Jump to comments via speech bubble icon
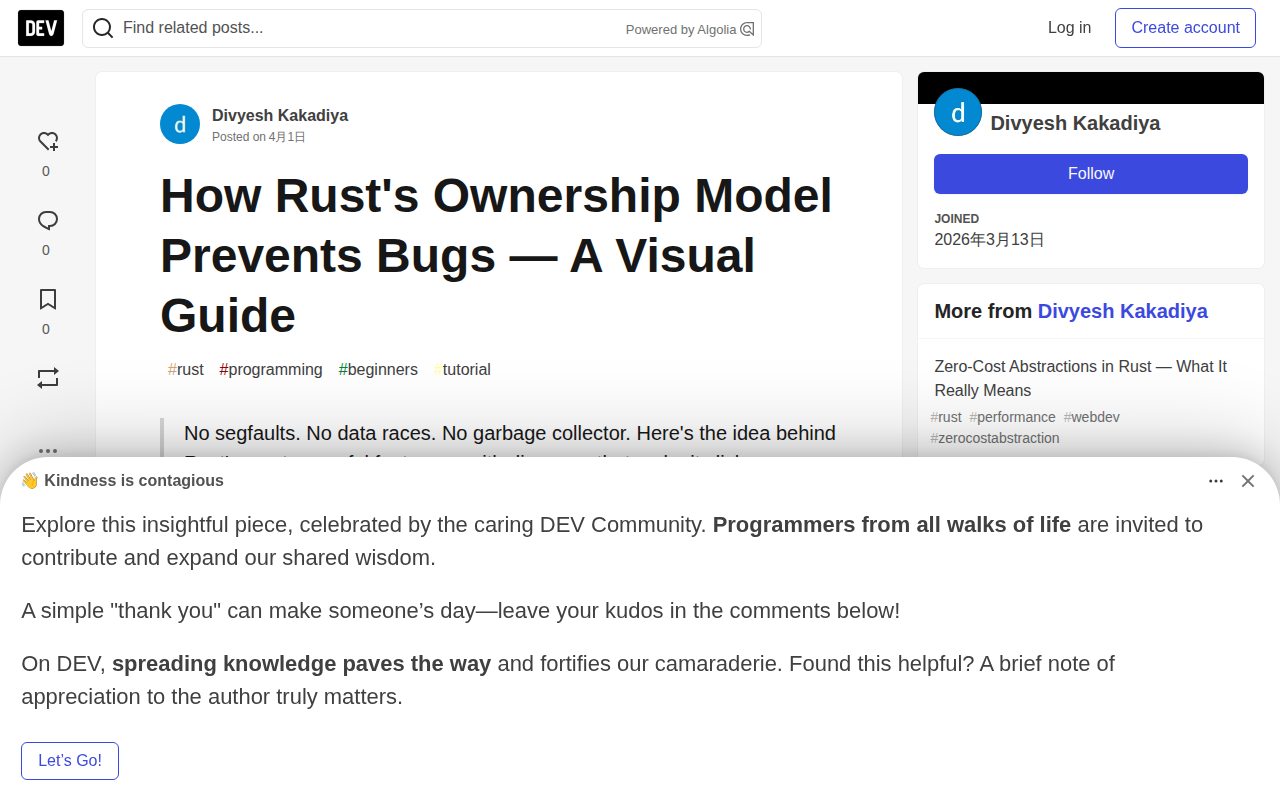1280x800 pixels. click(47, 220)
